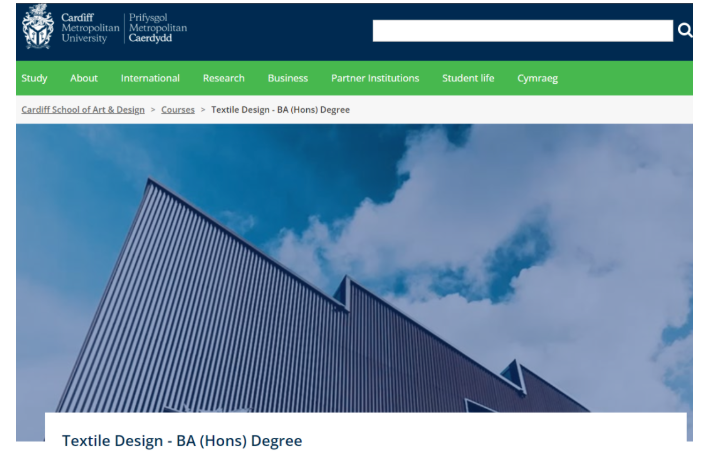Click the Textile Design breadcrumb current page text

[280, 109]
